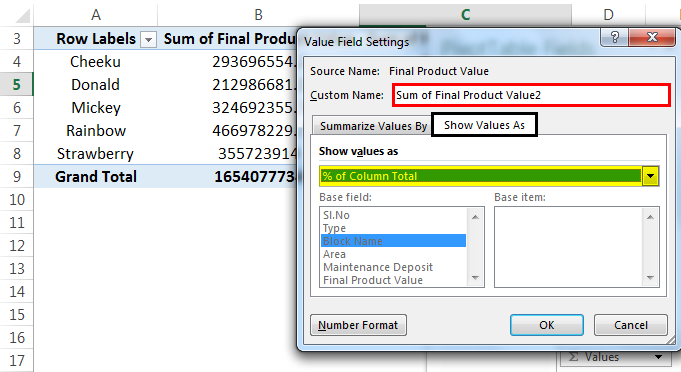The image size is (681, 372).
Task: Click Base field list scroll up arrow
Action: [x=475, y=217]
